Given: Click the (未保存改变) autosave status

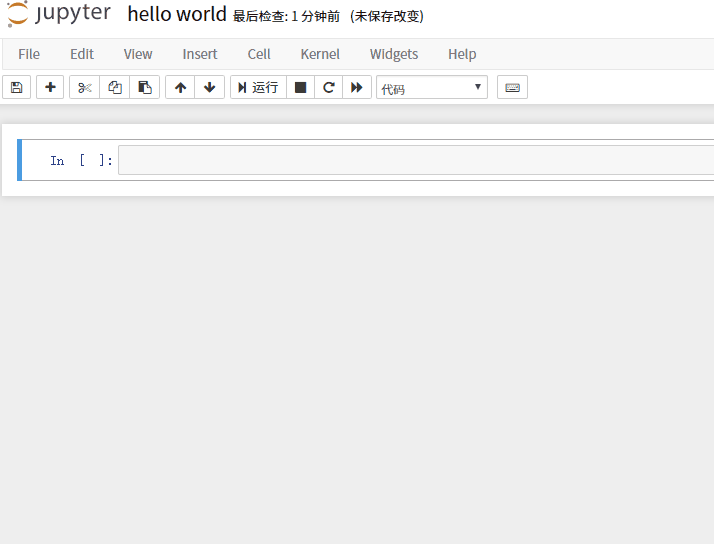Looking at the screenshot, I should [387, 16].
